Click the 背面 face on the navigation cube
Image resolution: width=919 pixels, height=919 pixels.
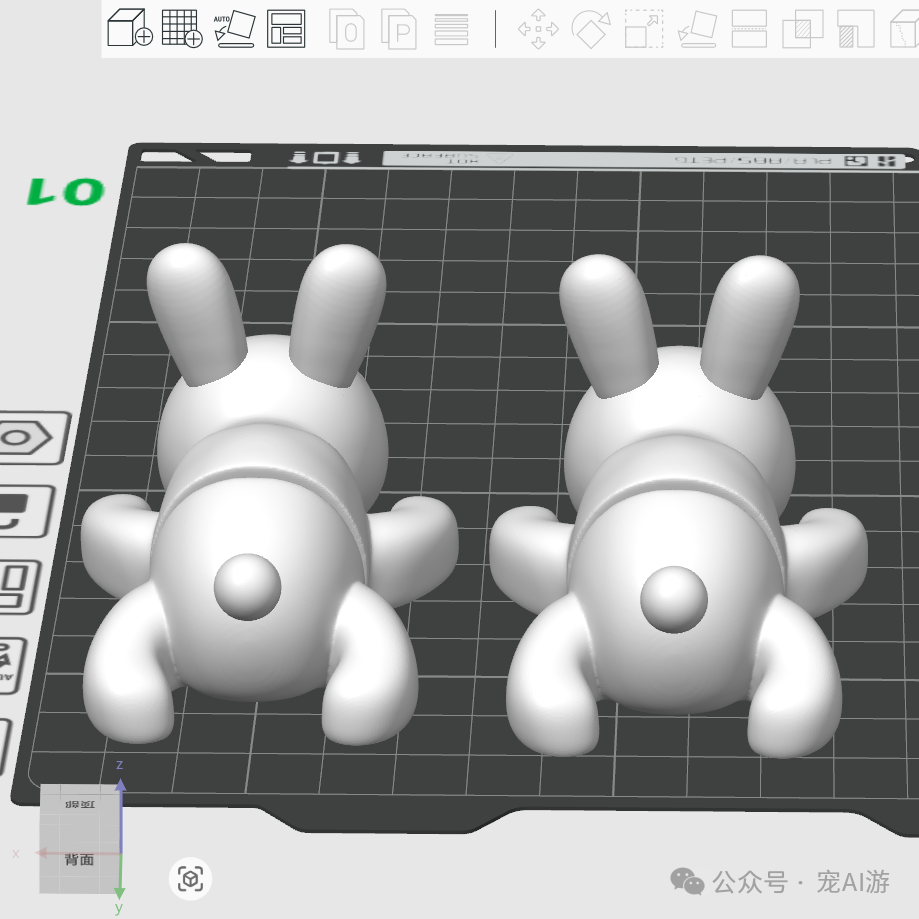[x=78, y=858]
